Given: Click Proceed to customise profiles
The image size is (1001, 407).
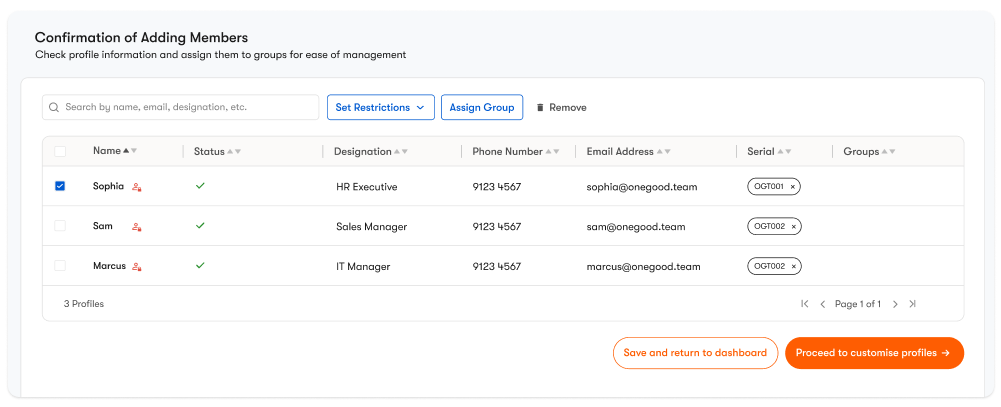Looking at the screenshot, I should pyautogui.click(x=873, y=353).
